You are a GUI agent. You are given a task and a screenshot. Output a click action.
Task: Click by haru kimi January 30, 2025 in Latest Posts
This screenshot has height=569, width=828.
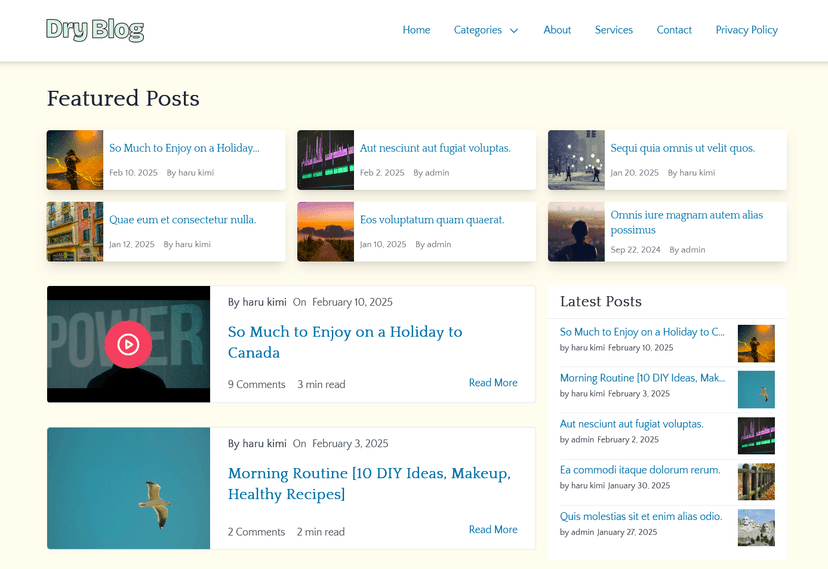point(615,486)
